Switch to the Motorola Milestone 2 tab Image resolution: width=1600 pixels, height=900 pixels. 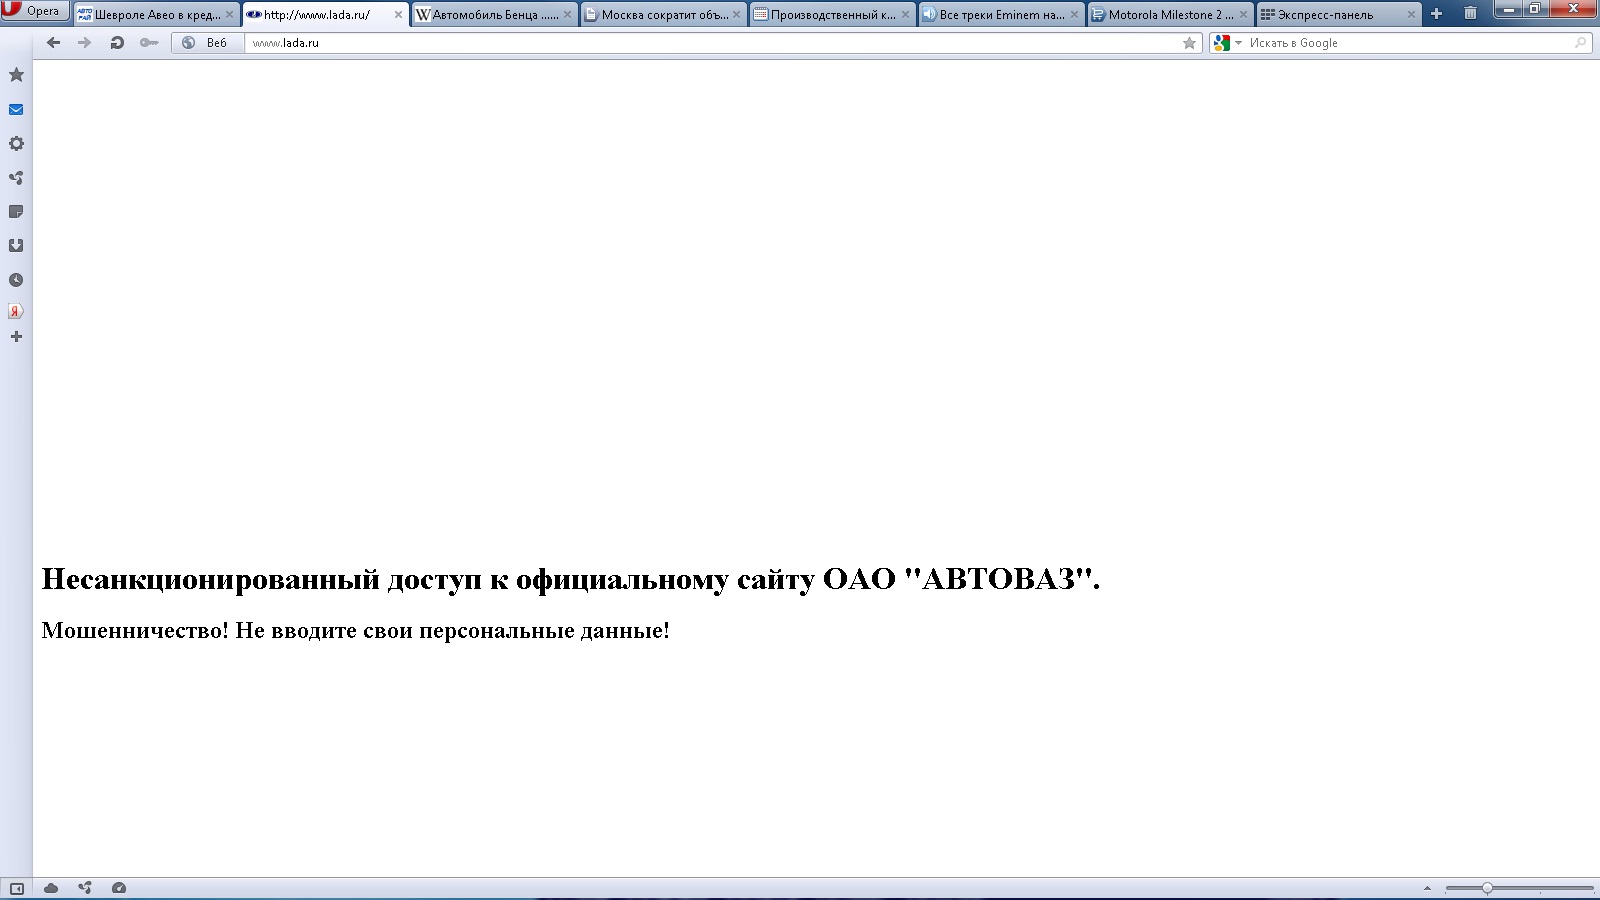[1170, 15]
